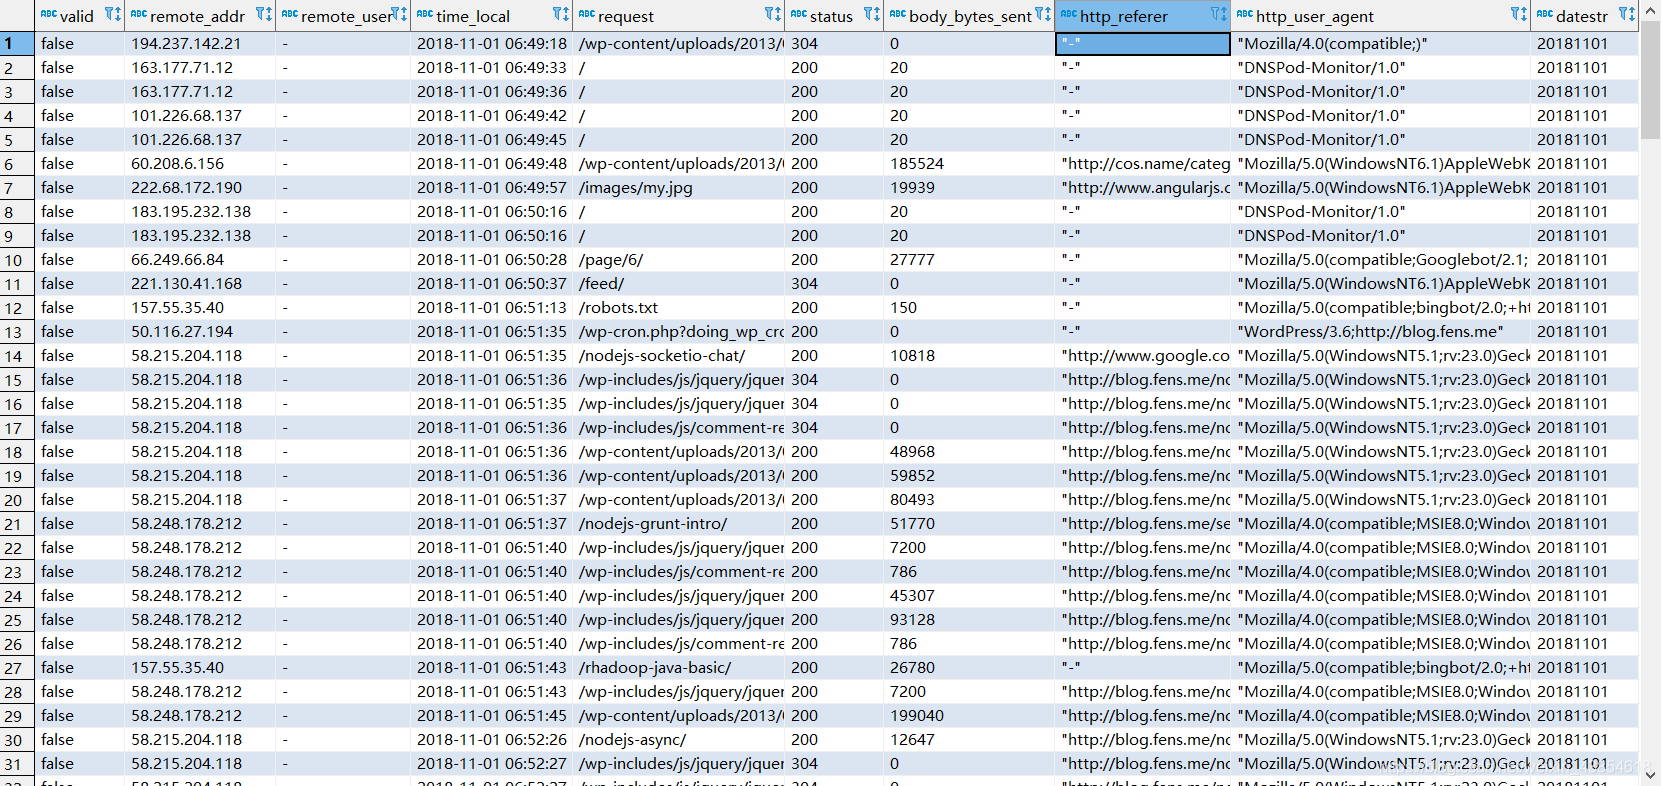The width and height of the screenshot is (1661, 786).
Task: Click time cell 2018-11-01 06:49:18
Action: tap(491, 44)
